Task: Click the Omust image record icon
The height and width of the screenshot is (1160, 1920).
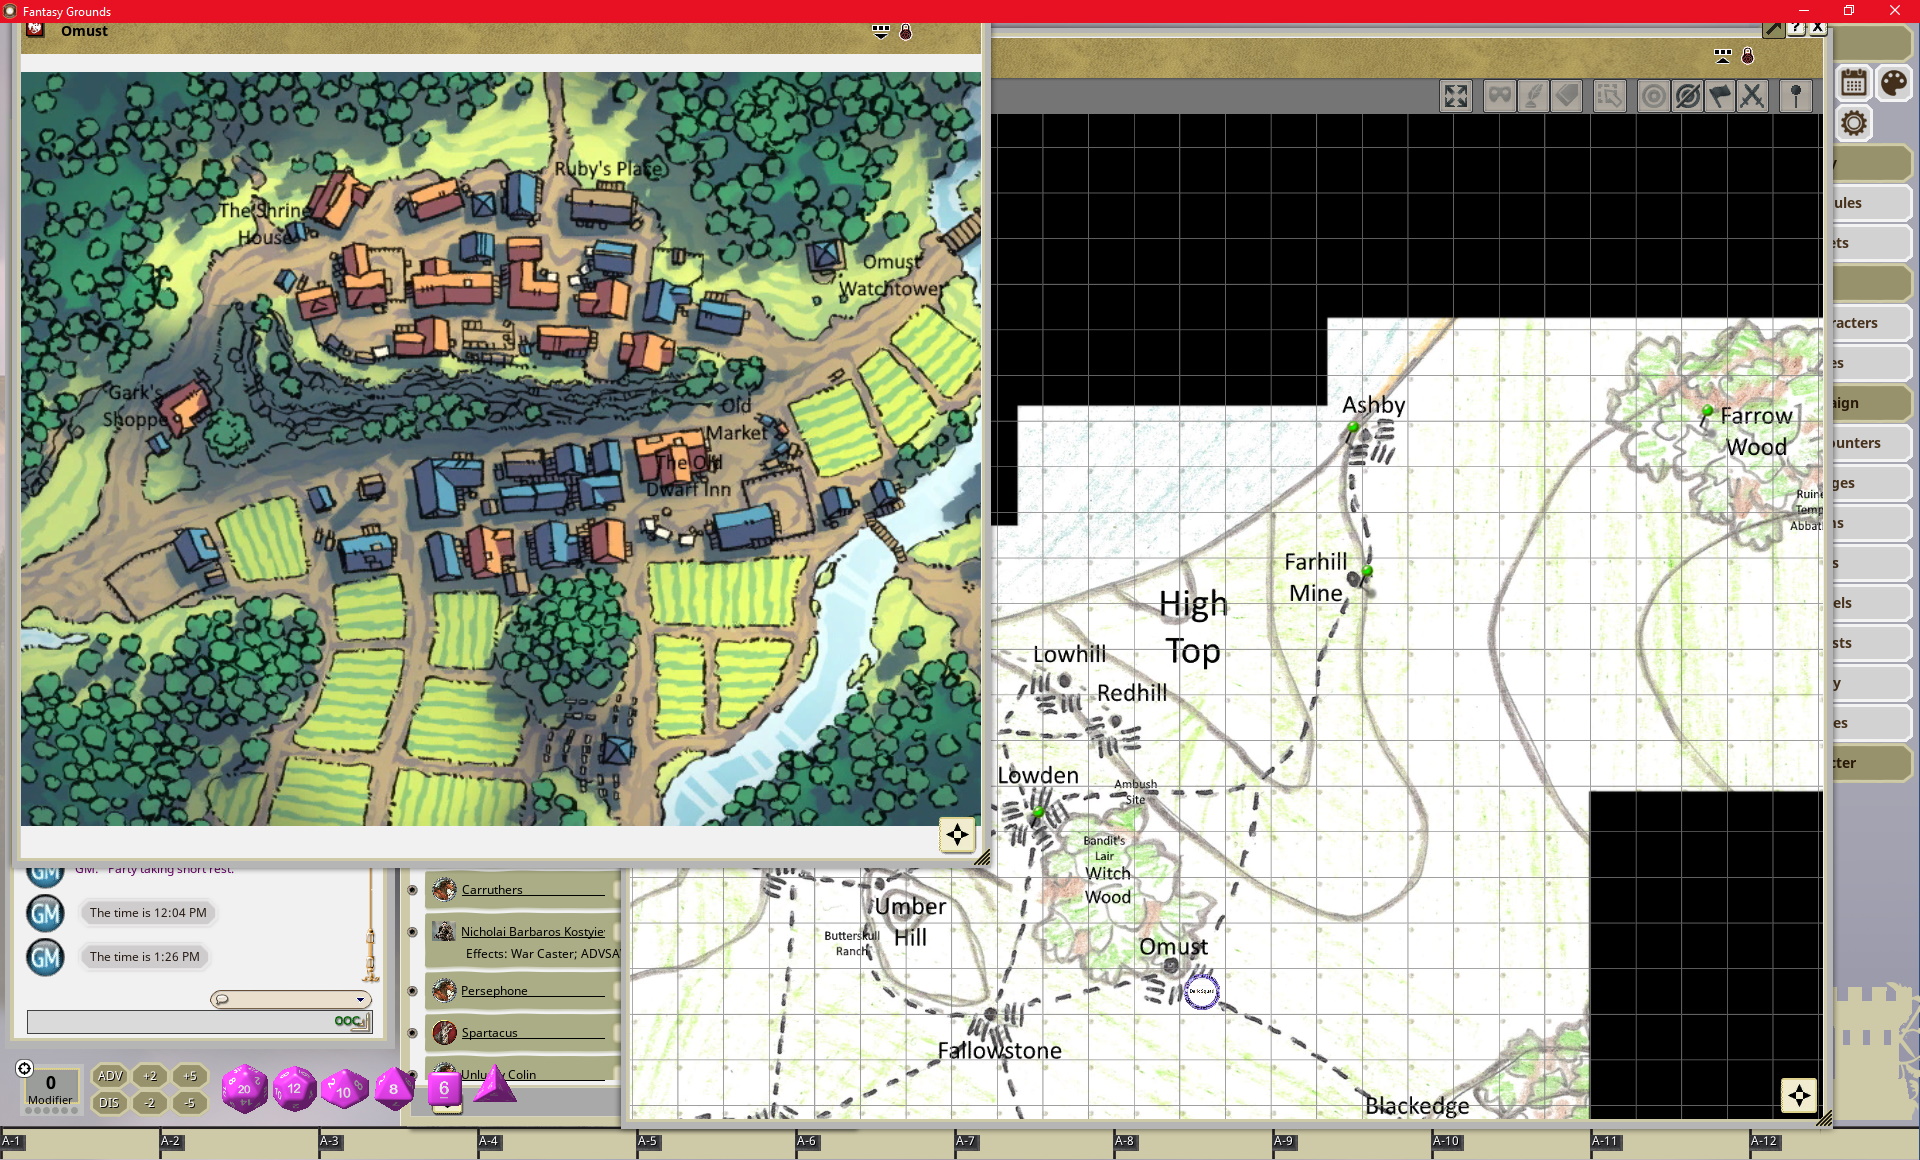Action: [x=35, y=29]
